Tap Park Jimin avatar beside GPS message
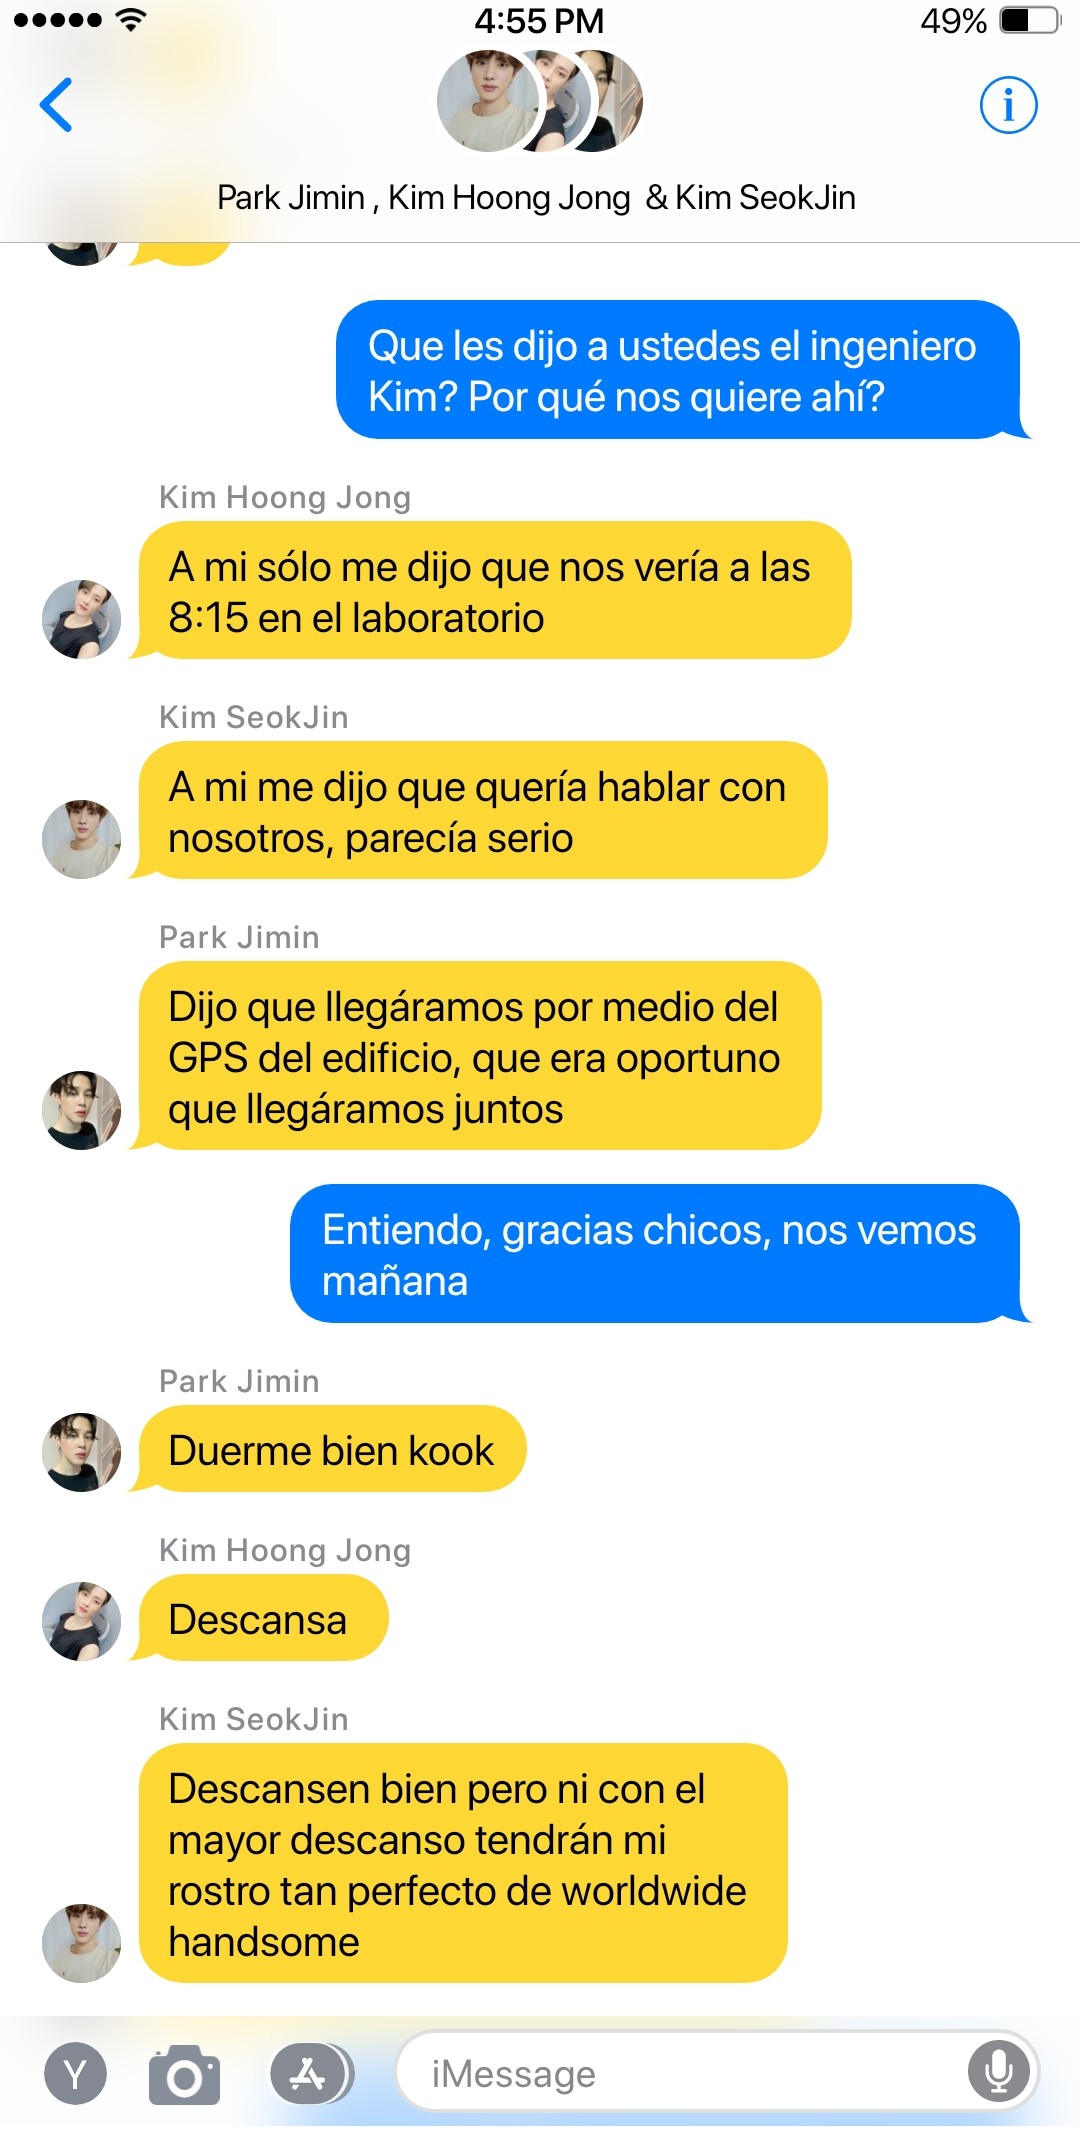 [81, 1110]
